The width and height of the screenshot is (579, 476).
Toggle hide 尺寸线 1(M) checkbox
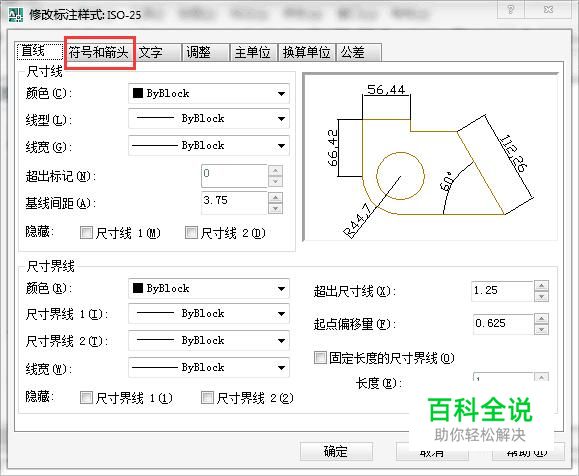[86, 233]
